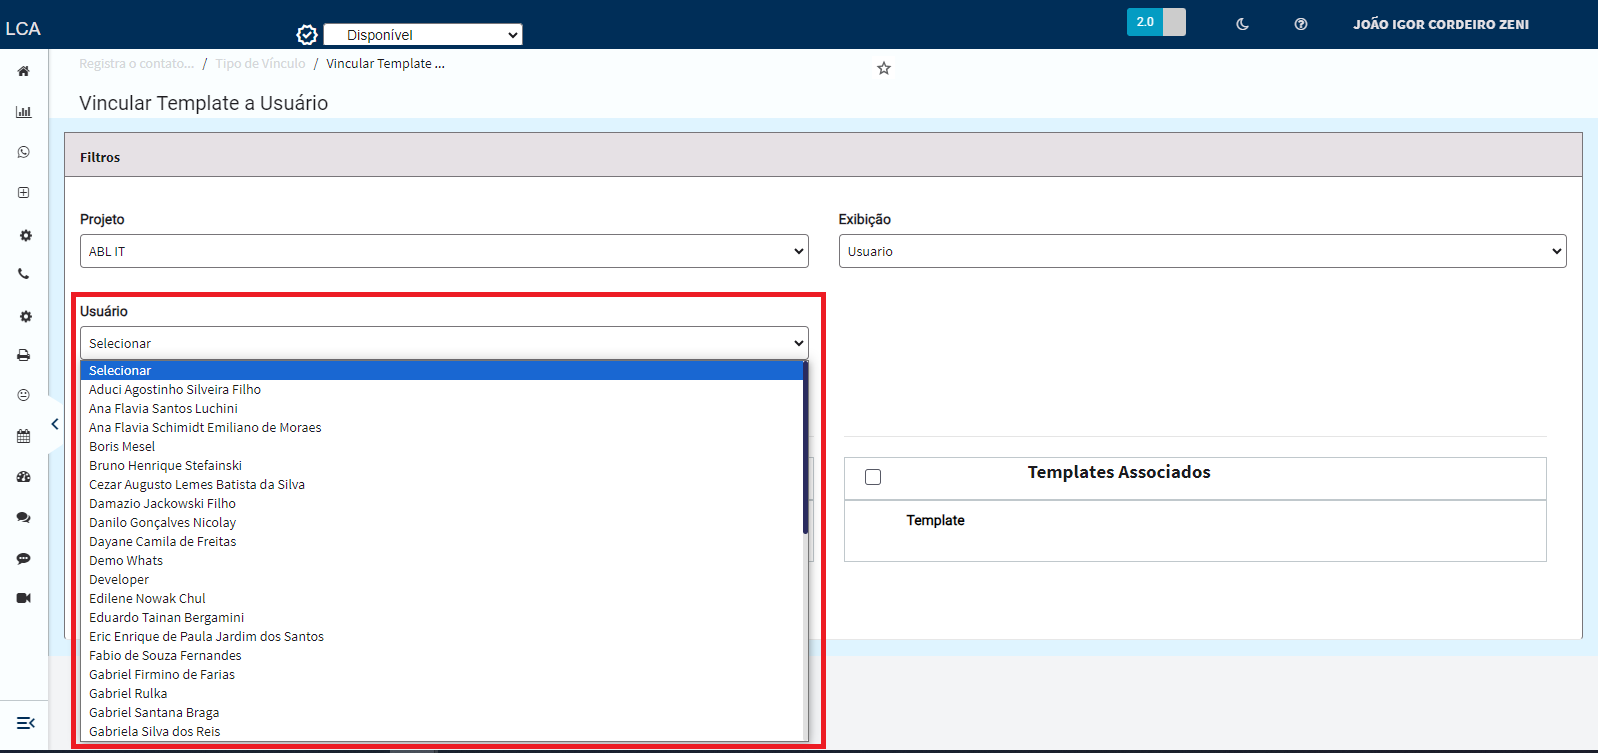Toggle the 2.0 version switch
Screen dimensions: 1598x753
coord(1156,22)
